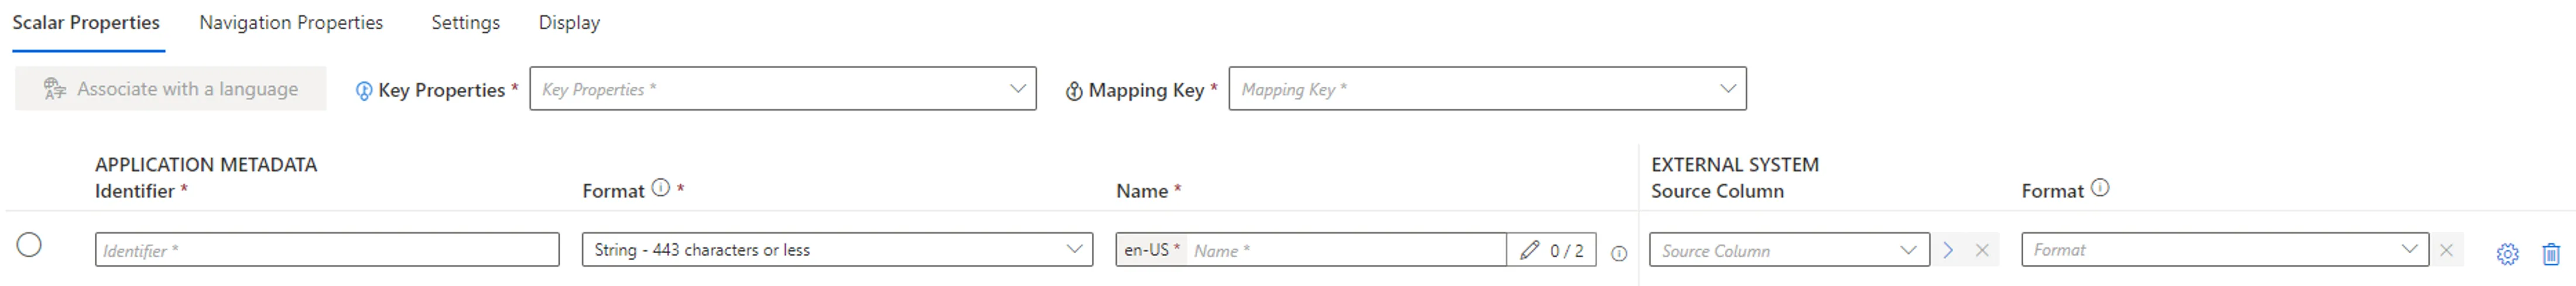
Task: Open the Mapping Key dropdown
Action: click(1487, 89)
